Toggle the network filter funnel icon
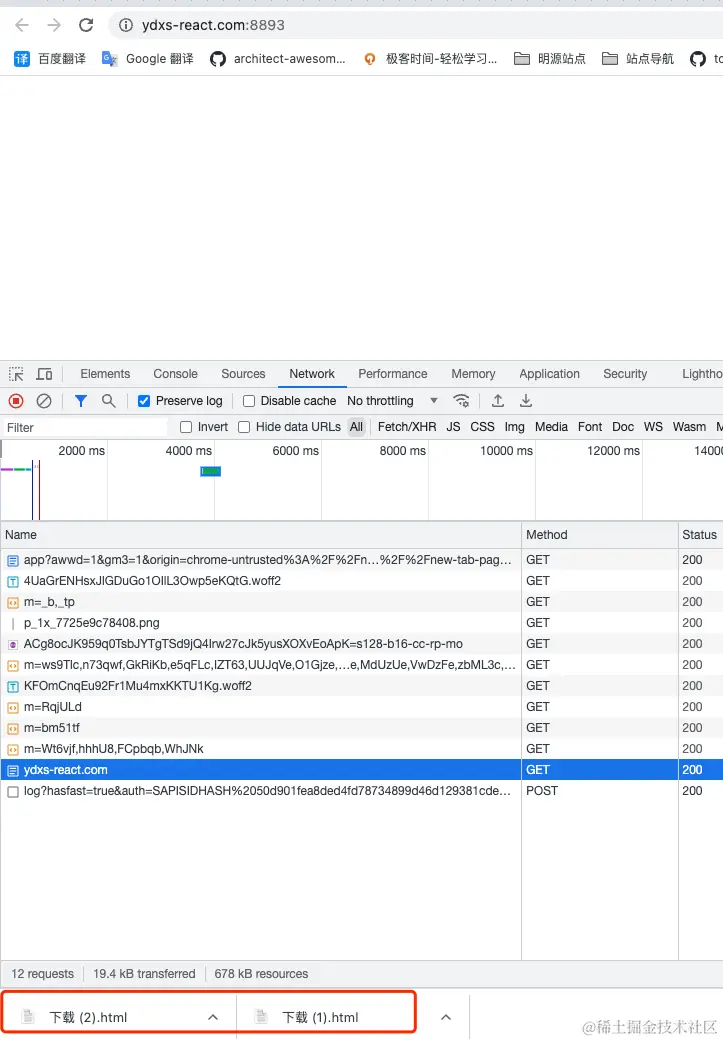723x1041 pixels. pyautogui.click(x=80, y=401)
